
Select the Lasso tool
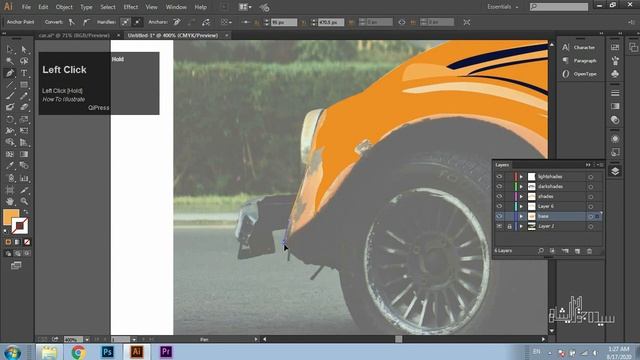tap(24, 61)
